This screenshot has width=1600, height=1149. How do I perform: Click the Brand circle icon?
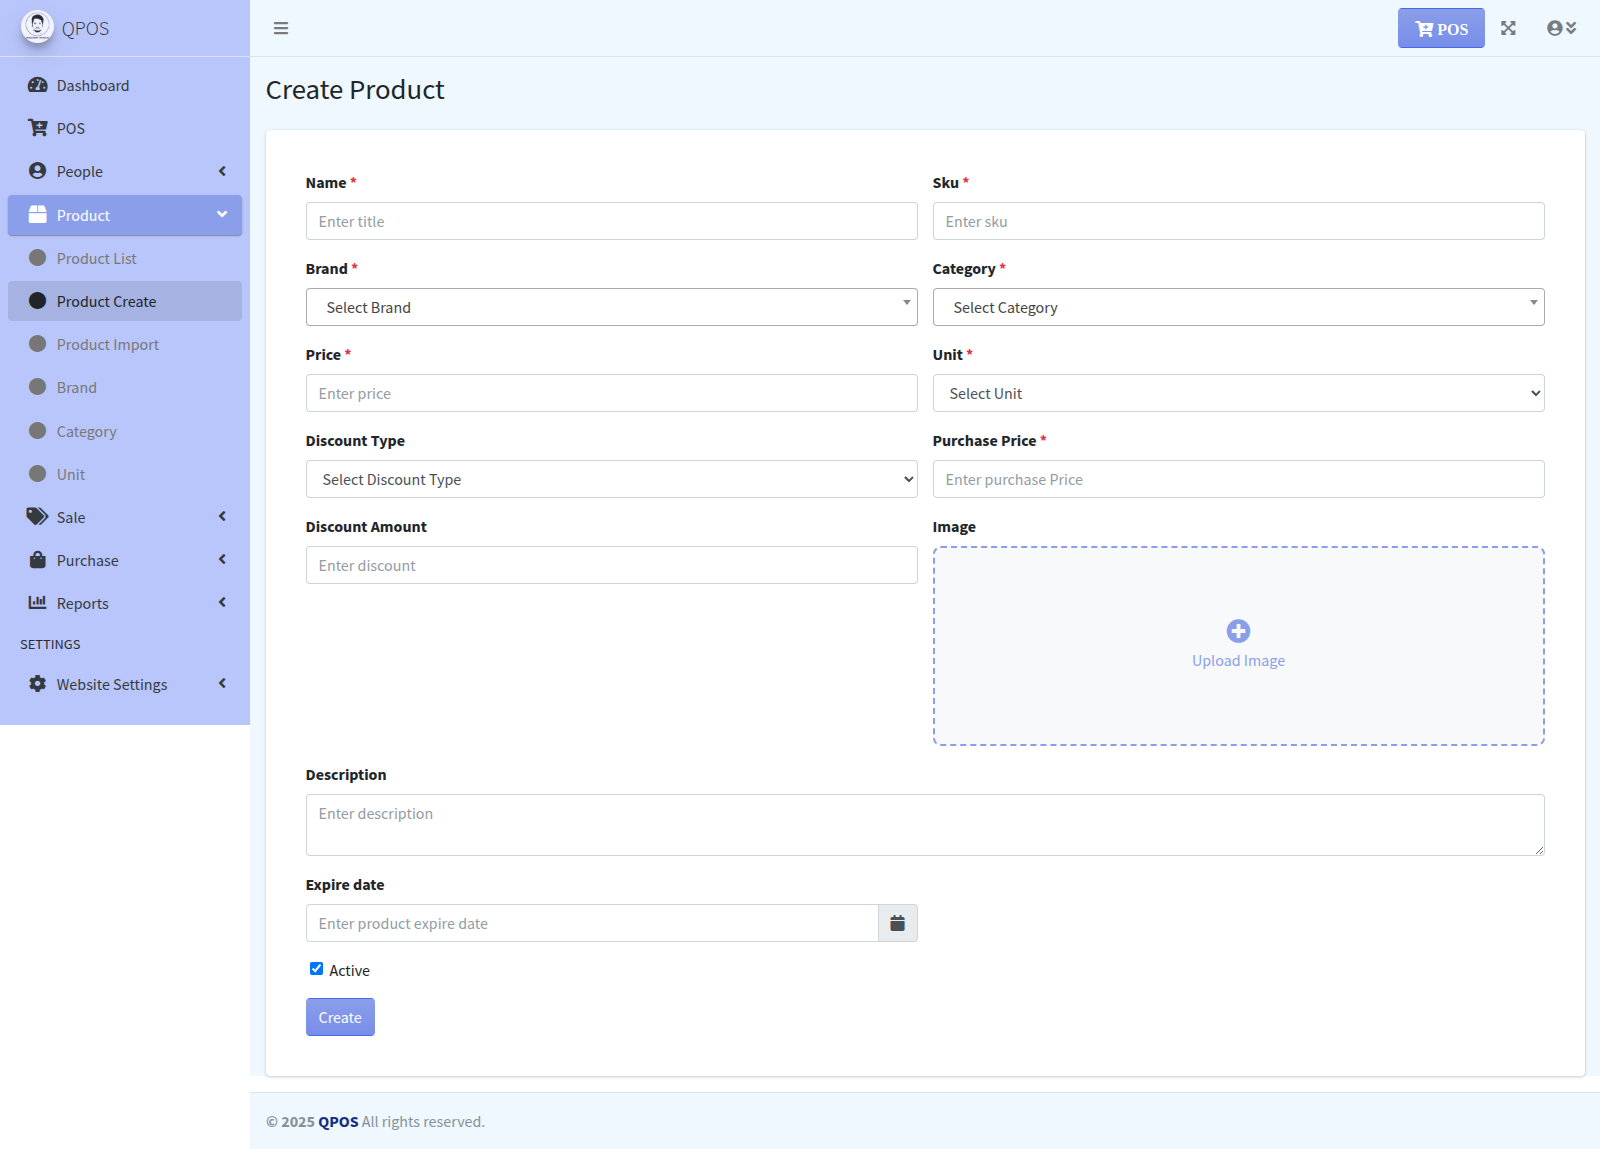coord(38,387)
